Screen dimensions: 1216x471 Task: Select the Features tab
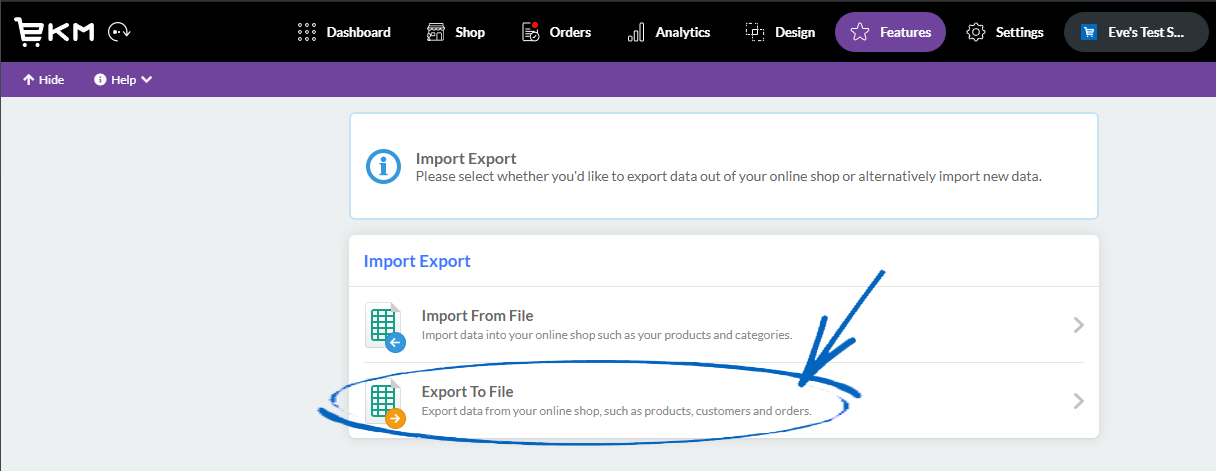pos(890,32)
